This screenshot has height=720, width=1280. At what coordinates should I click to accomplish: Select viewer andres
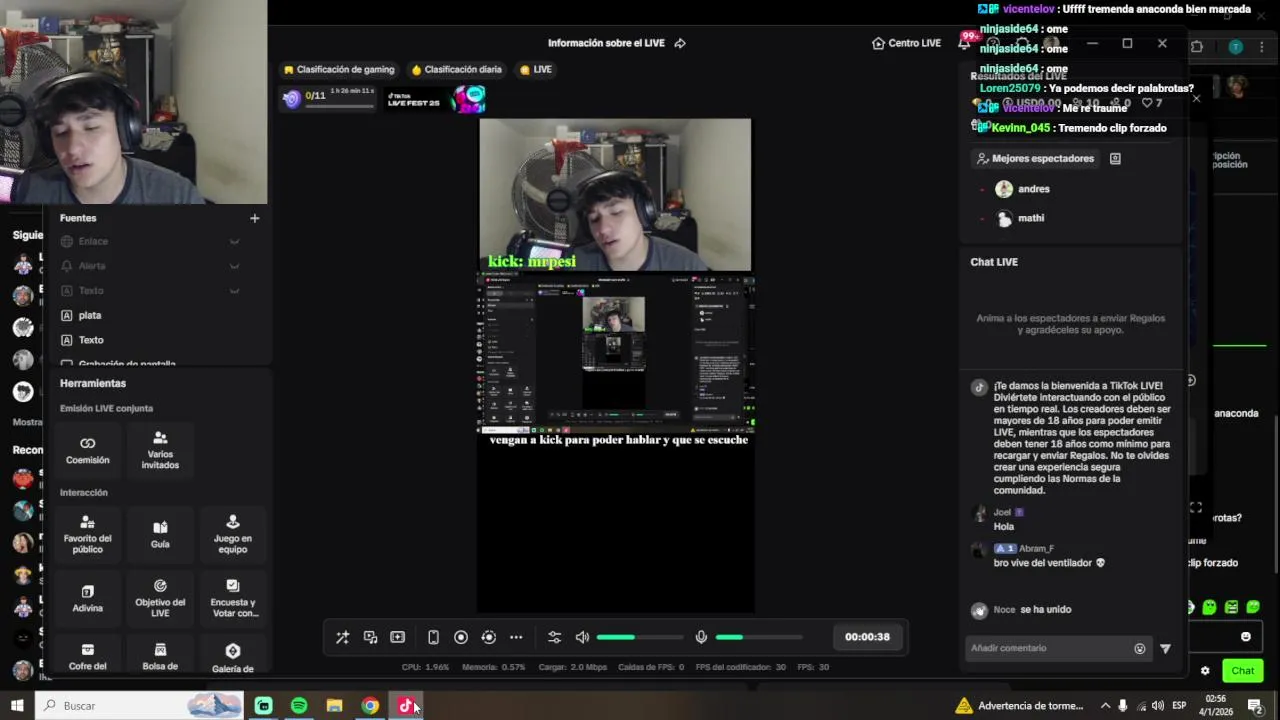point(1023,189)
